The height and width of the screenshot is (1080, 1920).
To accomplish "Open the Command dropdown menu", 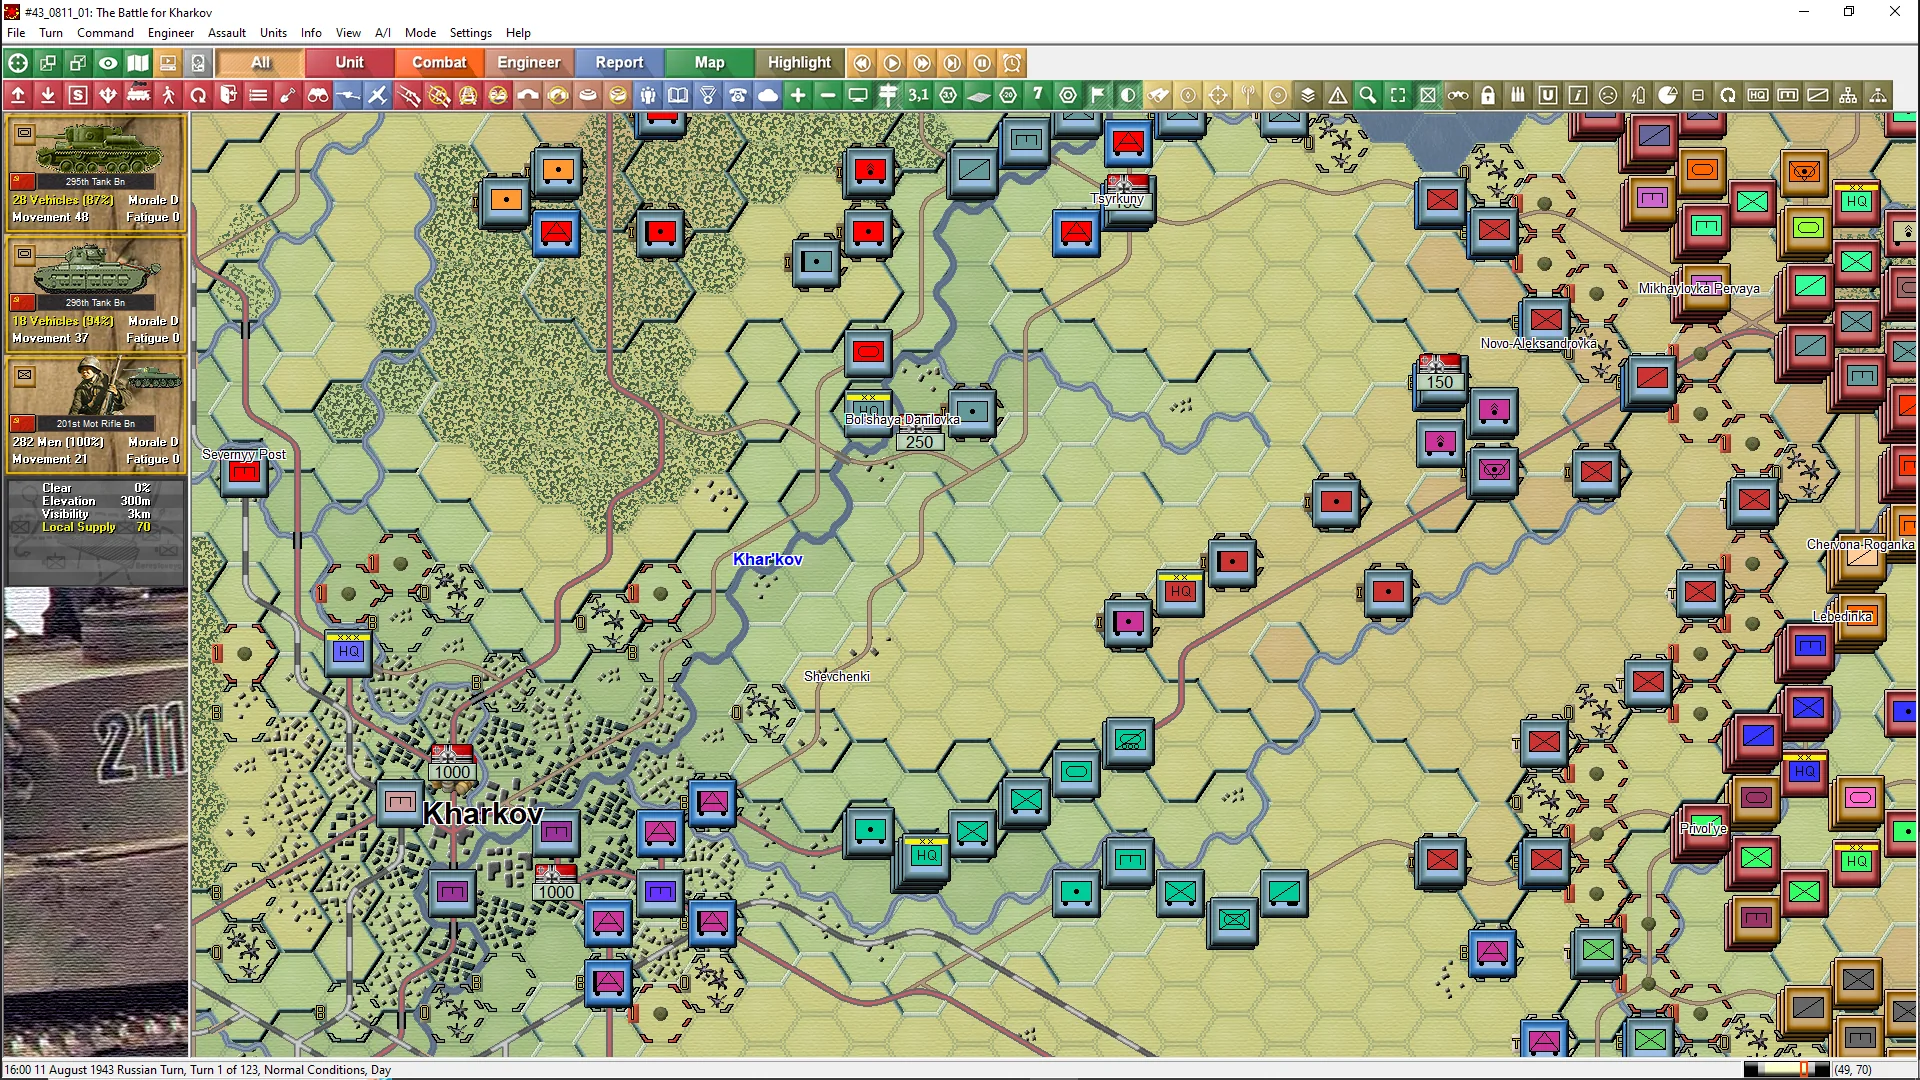I will (x=105, y=32).
